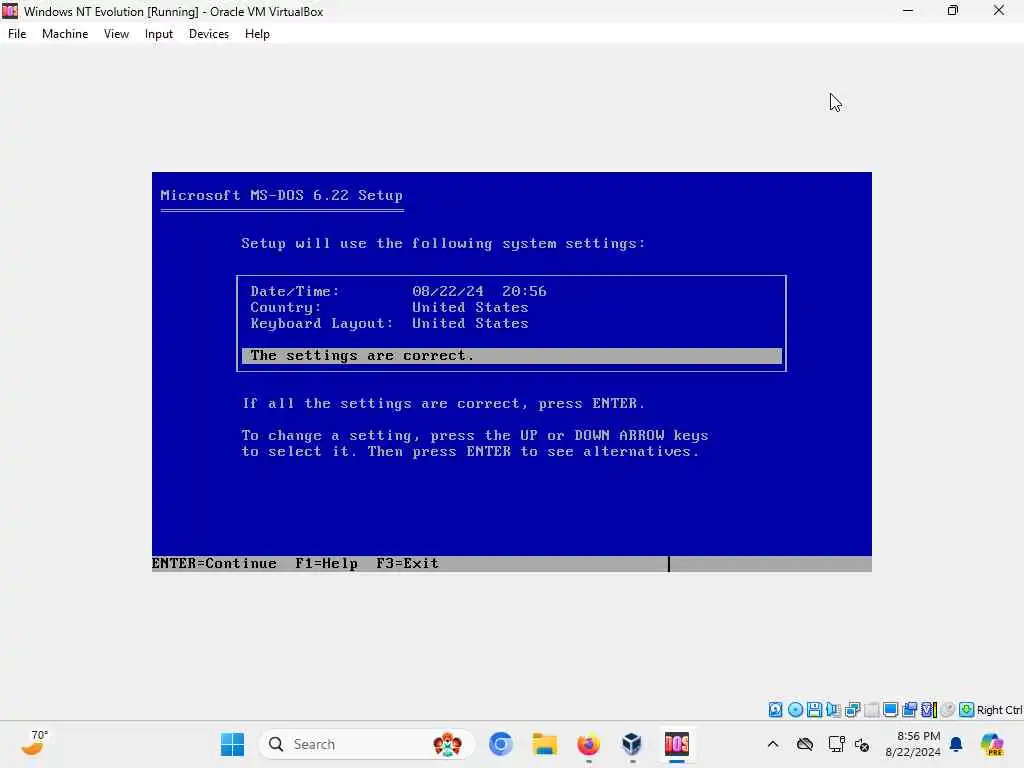This screenshot has height=768, width=1024.
Task: Open the Help menu
Action: point(257,34)
